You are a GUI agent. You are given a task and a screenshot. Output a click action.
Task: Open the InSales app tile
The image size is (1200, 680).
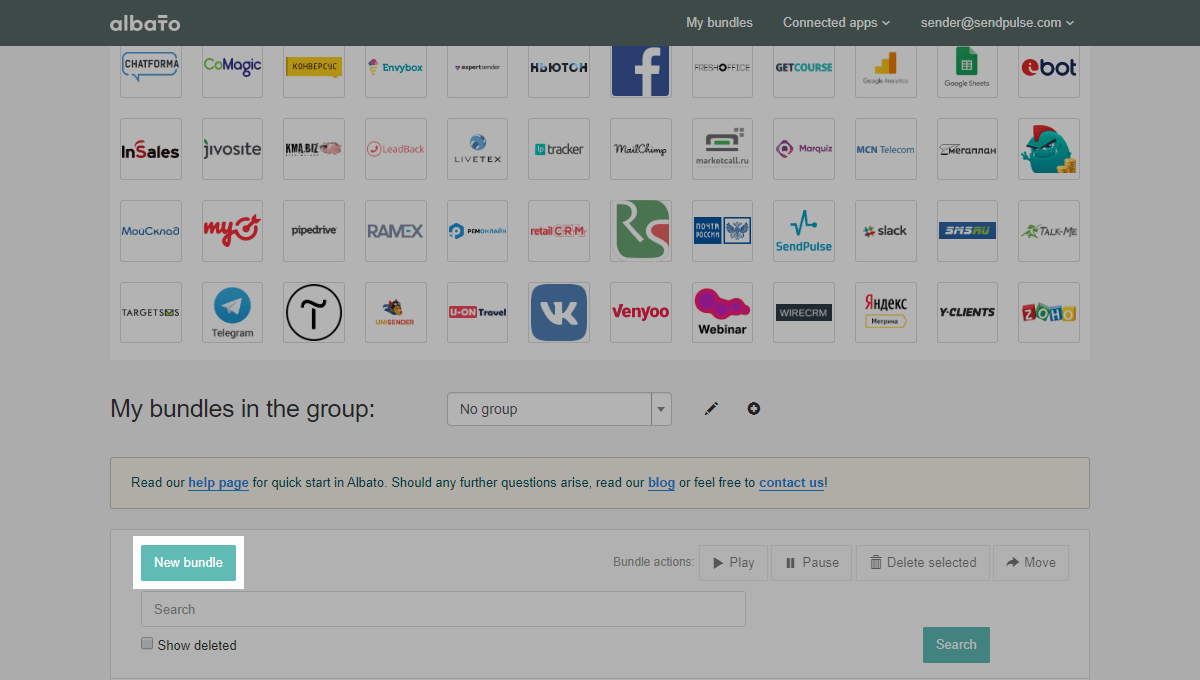pos(151,149)
